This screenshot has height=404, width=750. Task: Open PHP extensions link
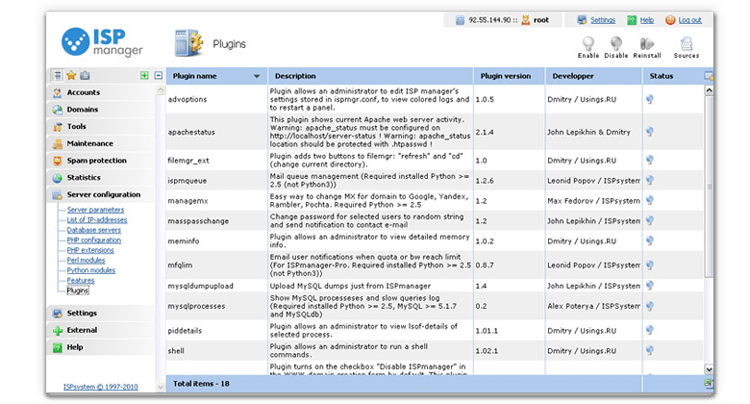90,250
